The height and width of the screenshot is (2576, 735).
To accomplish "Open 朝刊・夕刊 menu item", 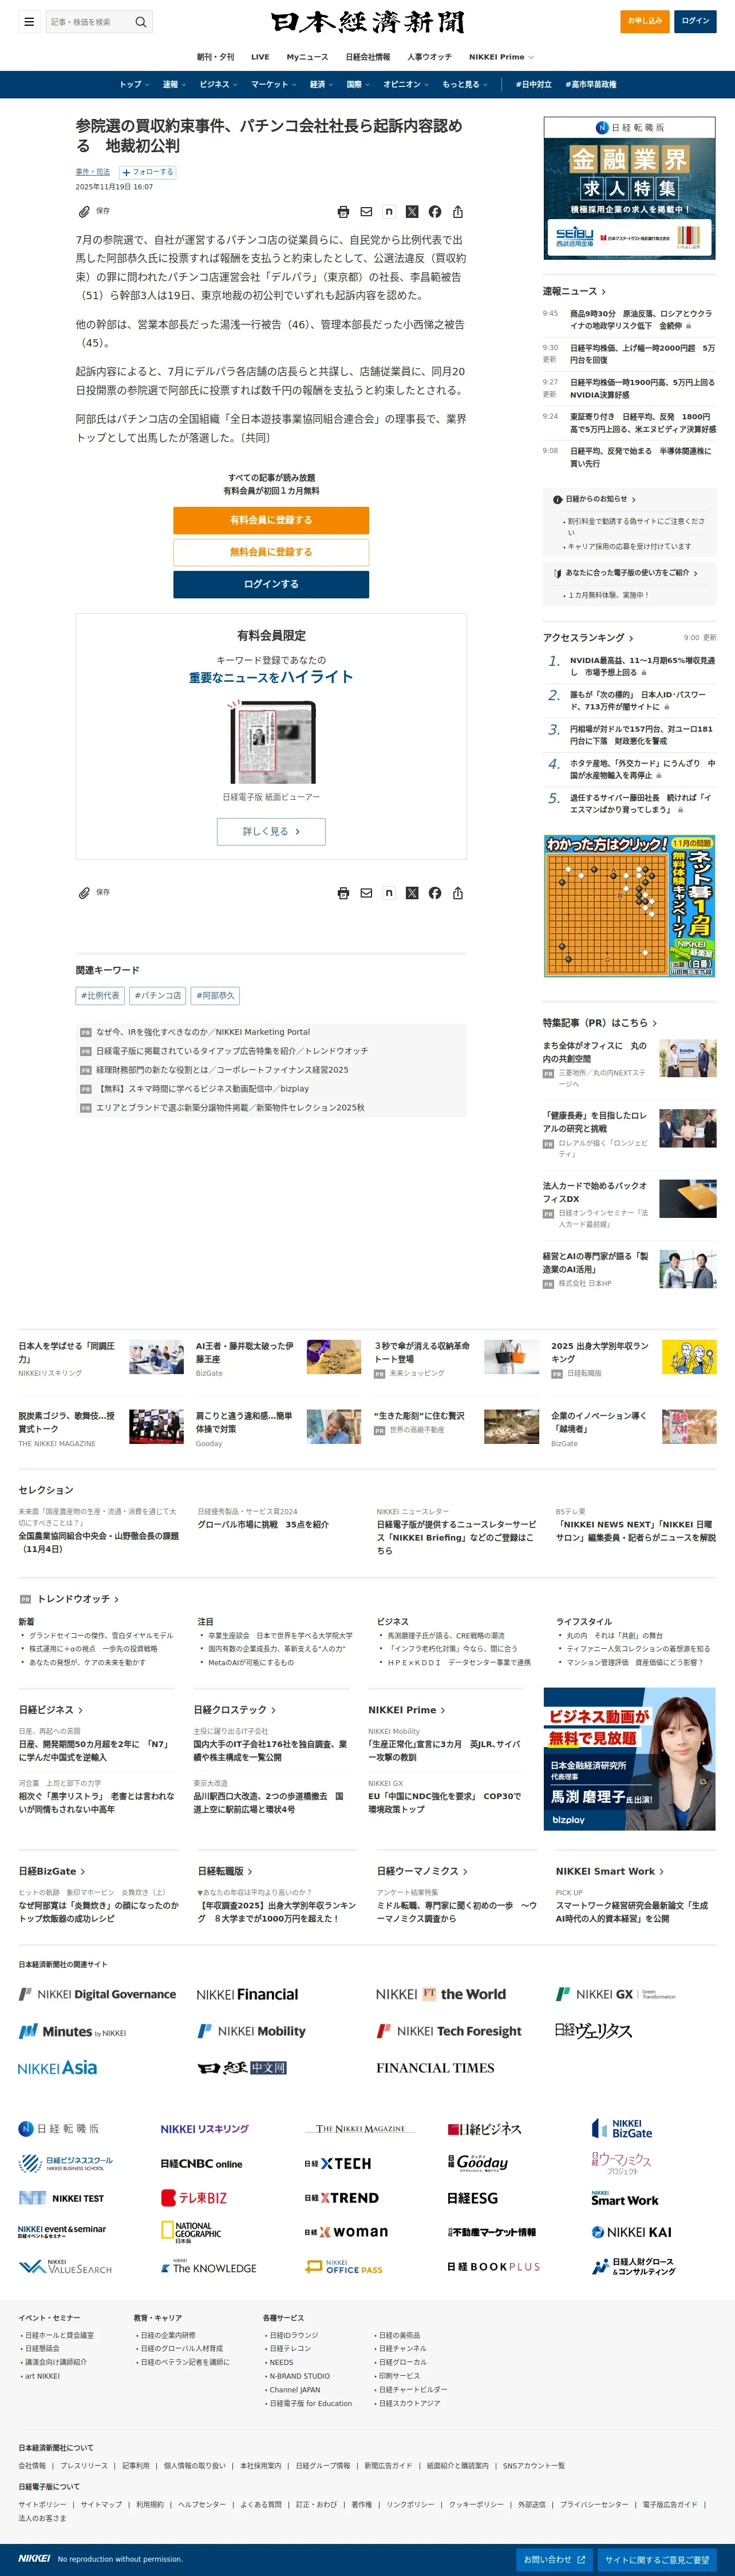I will [x=215, y=57].
